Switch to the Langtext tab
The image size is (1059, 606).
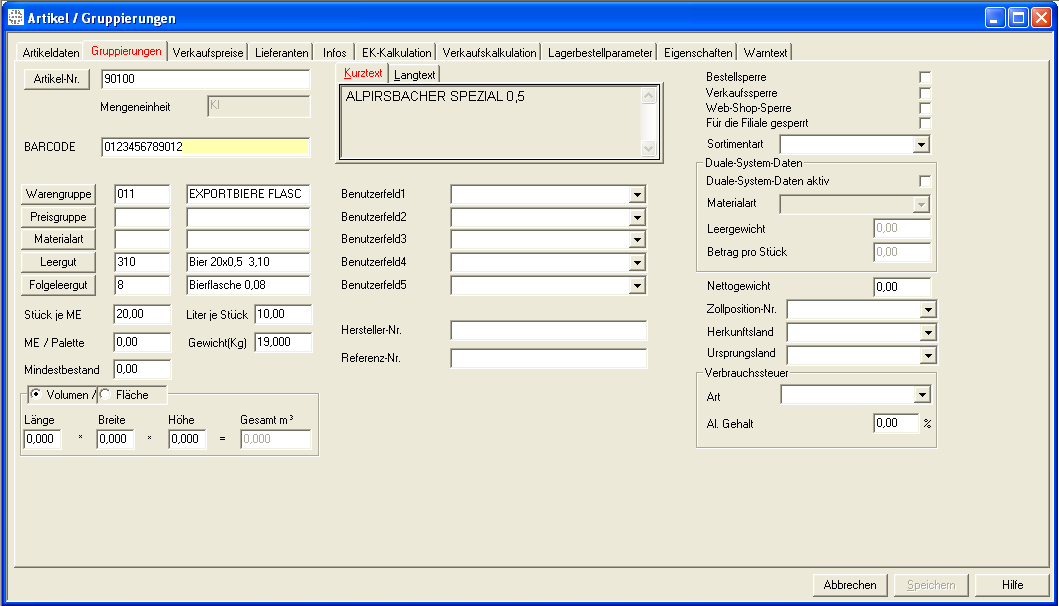click(x=415, y=74)
